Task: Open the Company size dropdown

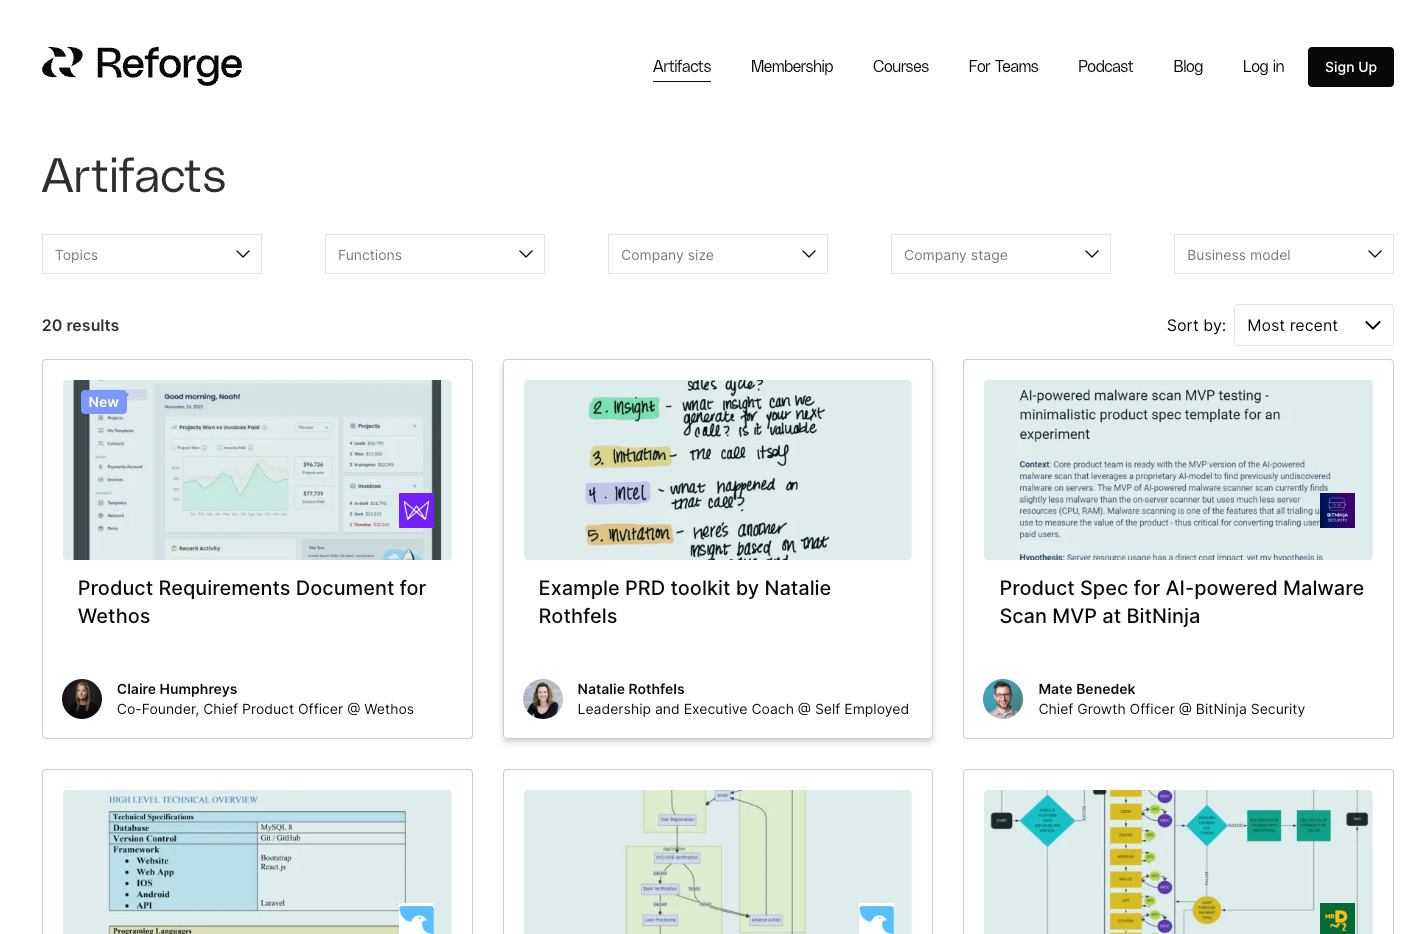Action: coord(718,254)
